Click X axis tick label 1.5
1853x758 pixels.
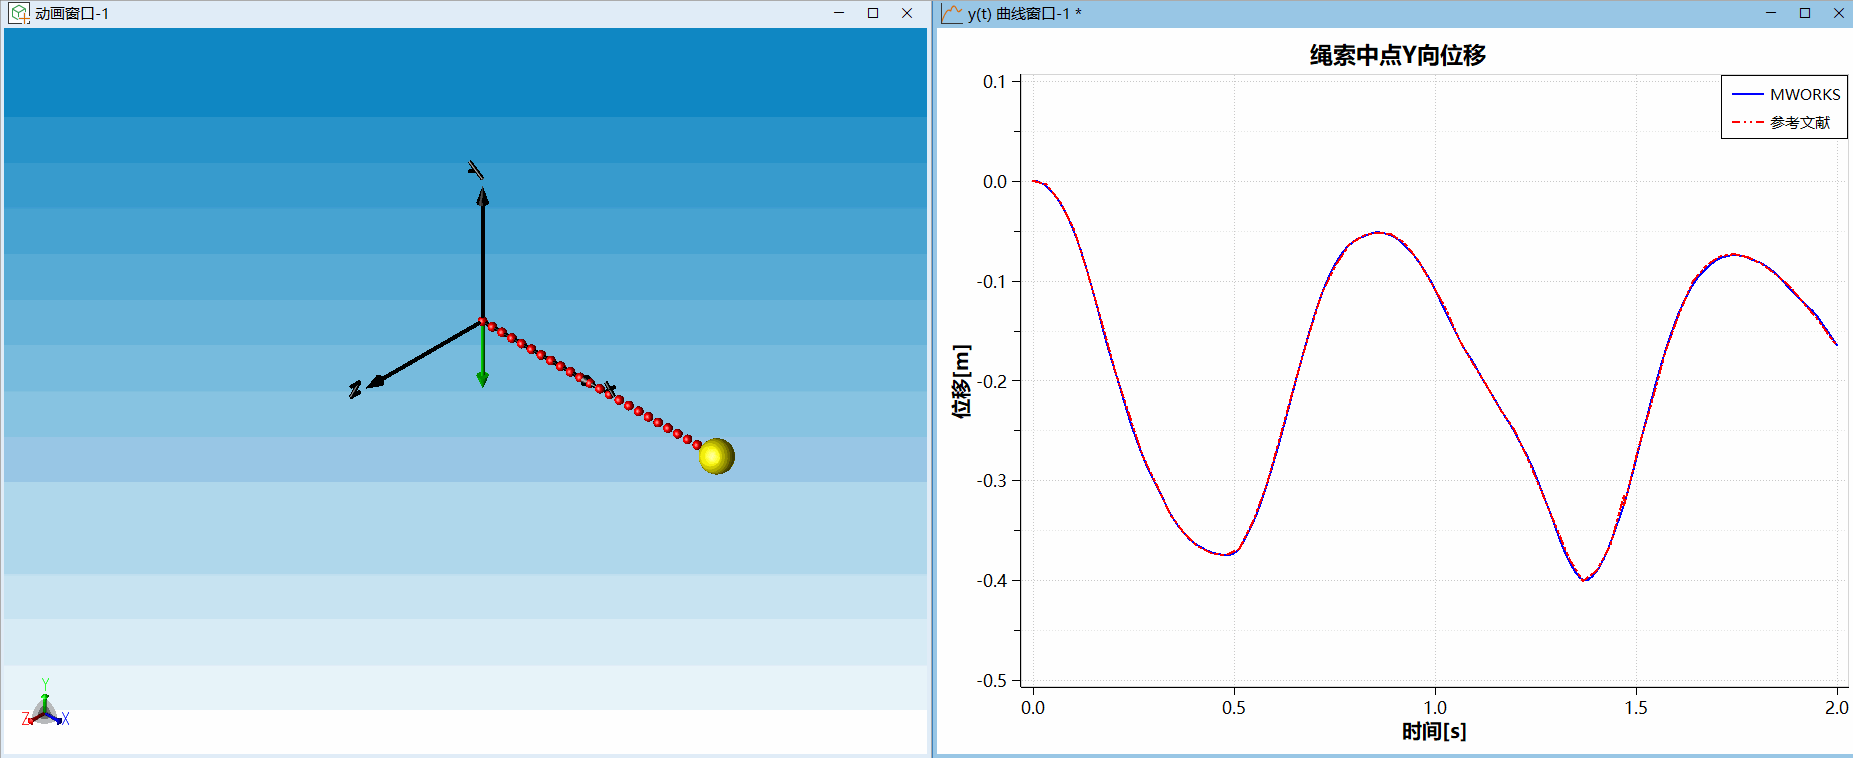(x=1636, y=708)
